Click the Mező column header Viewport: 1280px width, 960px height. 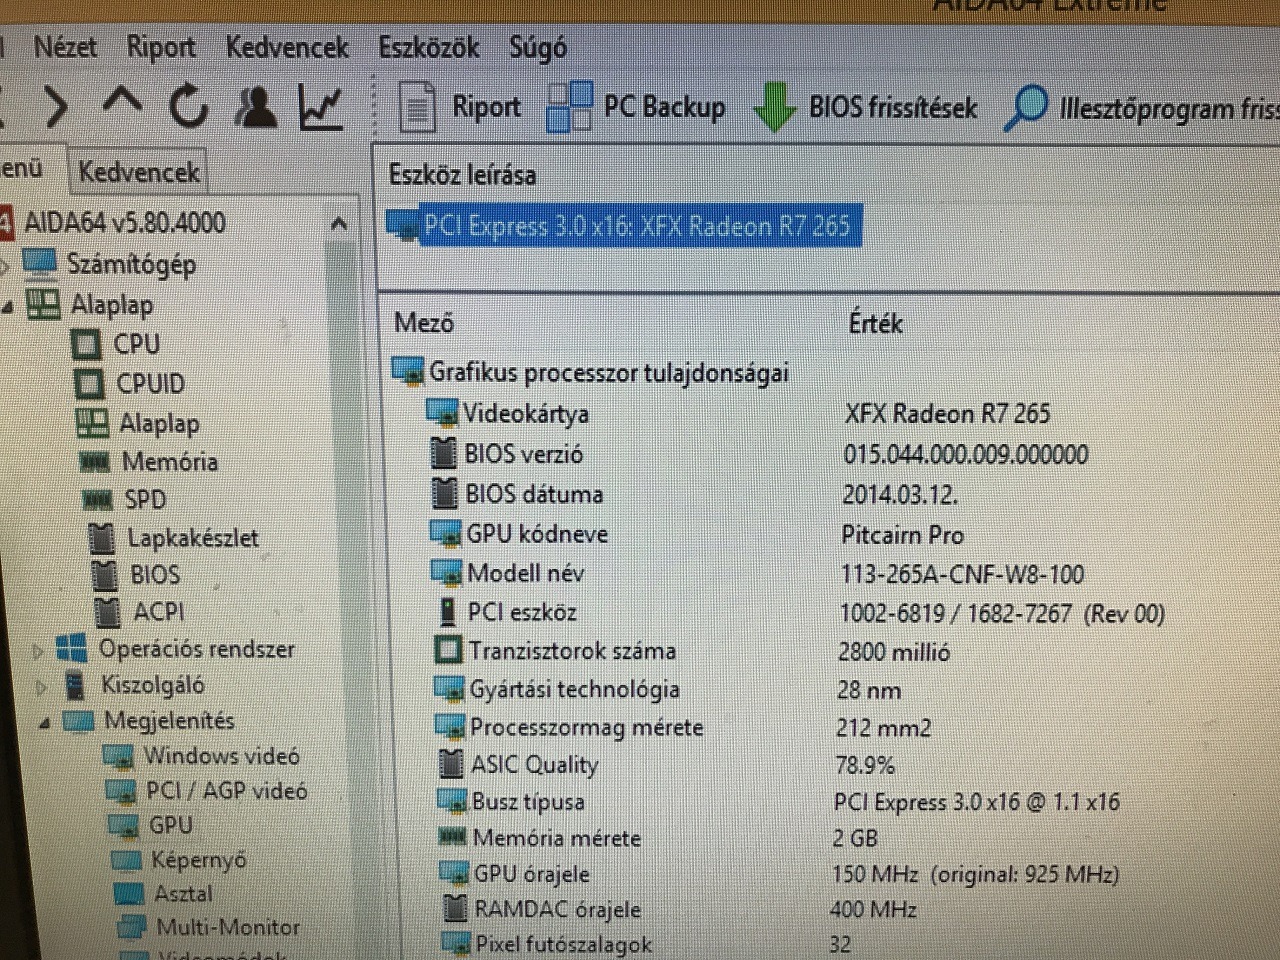click(x=424, y=323)
